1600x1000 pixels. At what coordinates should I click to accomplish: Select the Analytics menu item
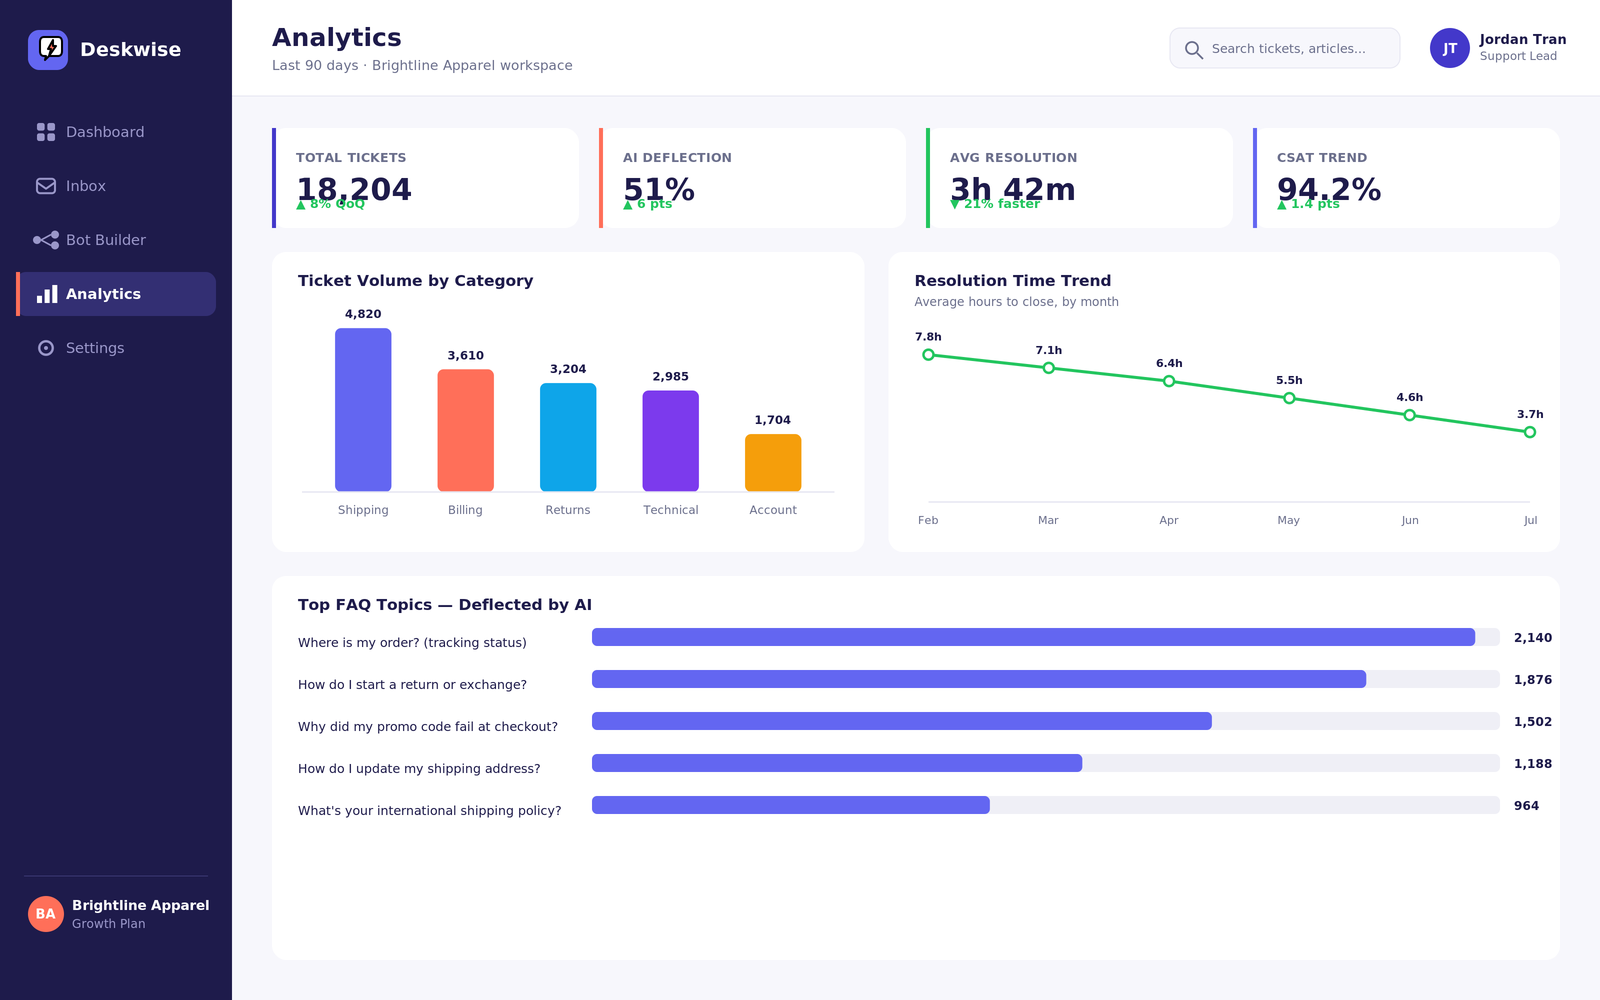click(116, 294)
